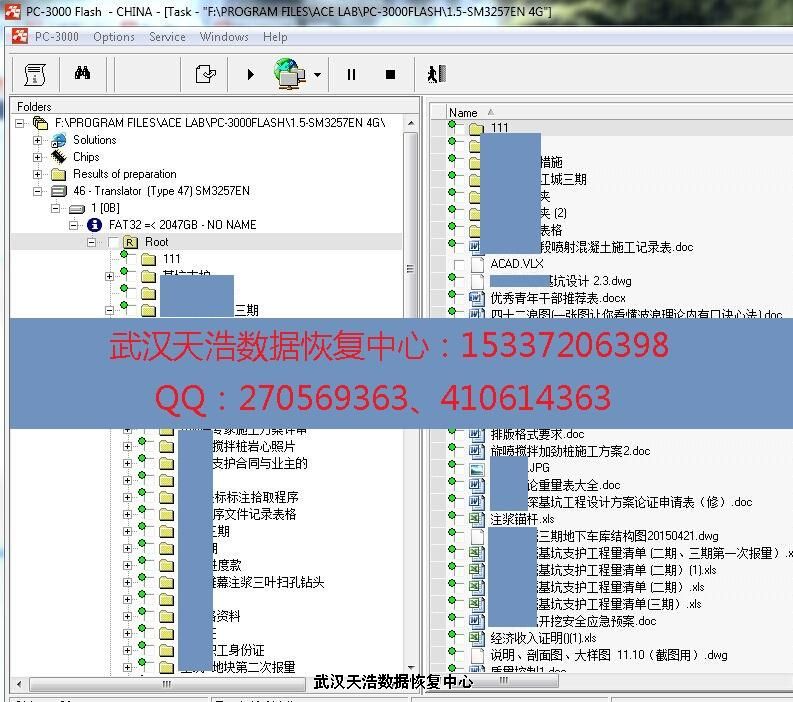Collapse the 46 - Translator SM3257EN node
The width and height of the screenshot is (793, 702).
pyautogui.click(x=38, y=191)
